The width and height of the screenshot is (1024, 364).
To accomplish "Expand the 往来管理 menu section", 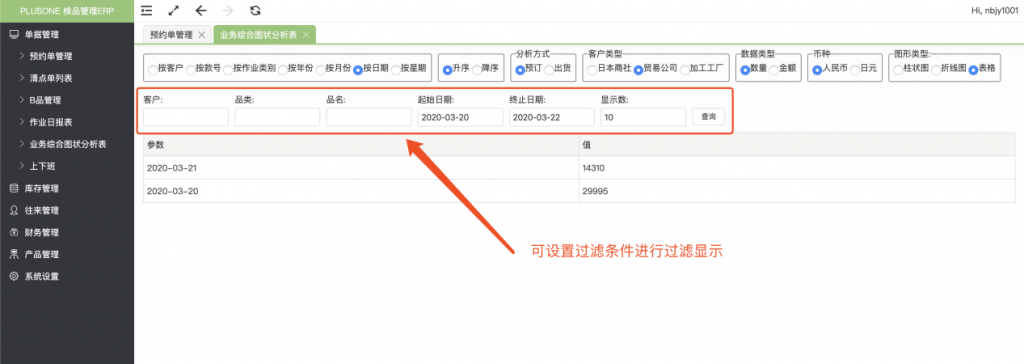I will [42, 210].
